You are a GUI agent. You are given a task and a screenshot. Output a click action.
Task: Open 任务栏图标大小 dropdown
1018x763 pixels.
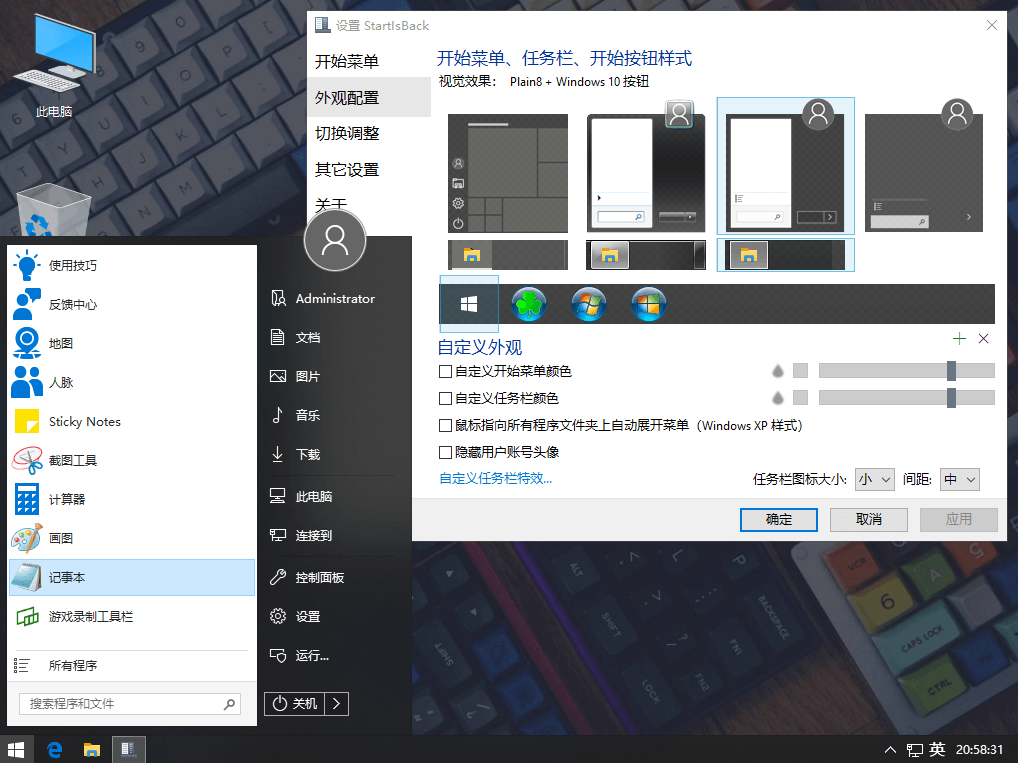coord(875,479)
